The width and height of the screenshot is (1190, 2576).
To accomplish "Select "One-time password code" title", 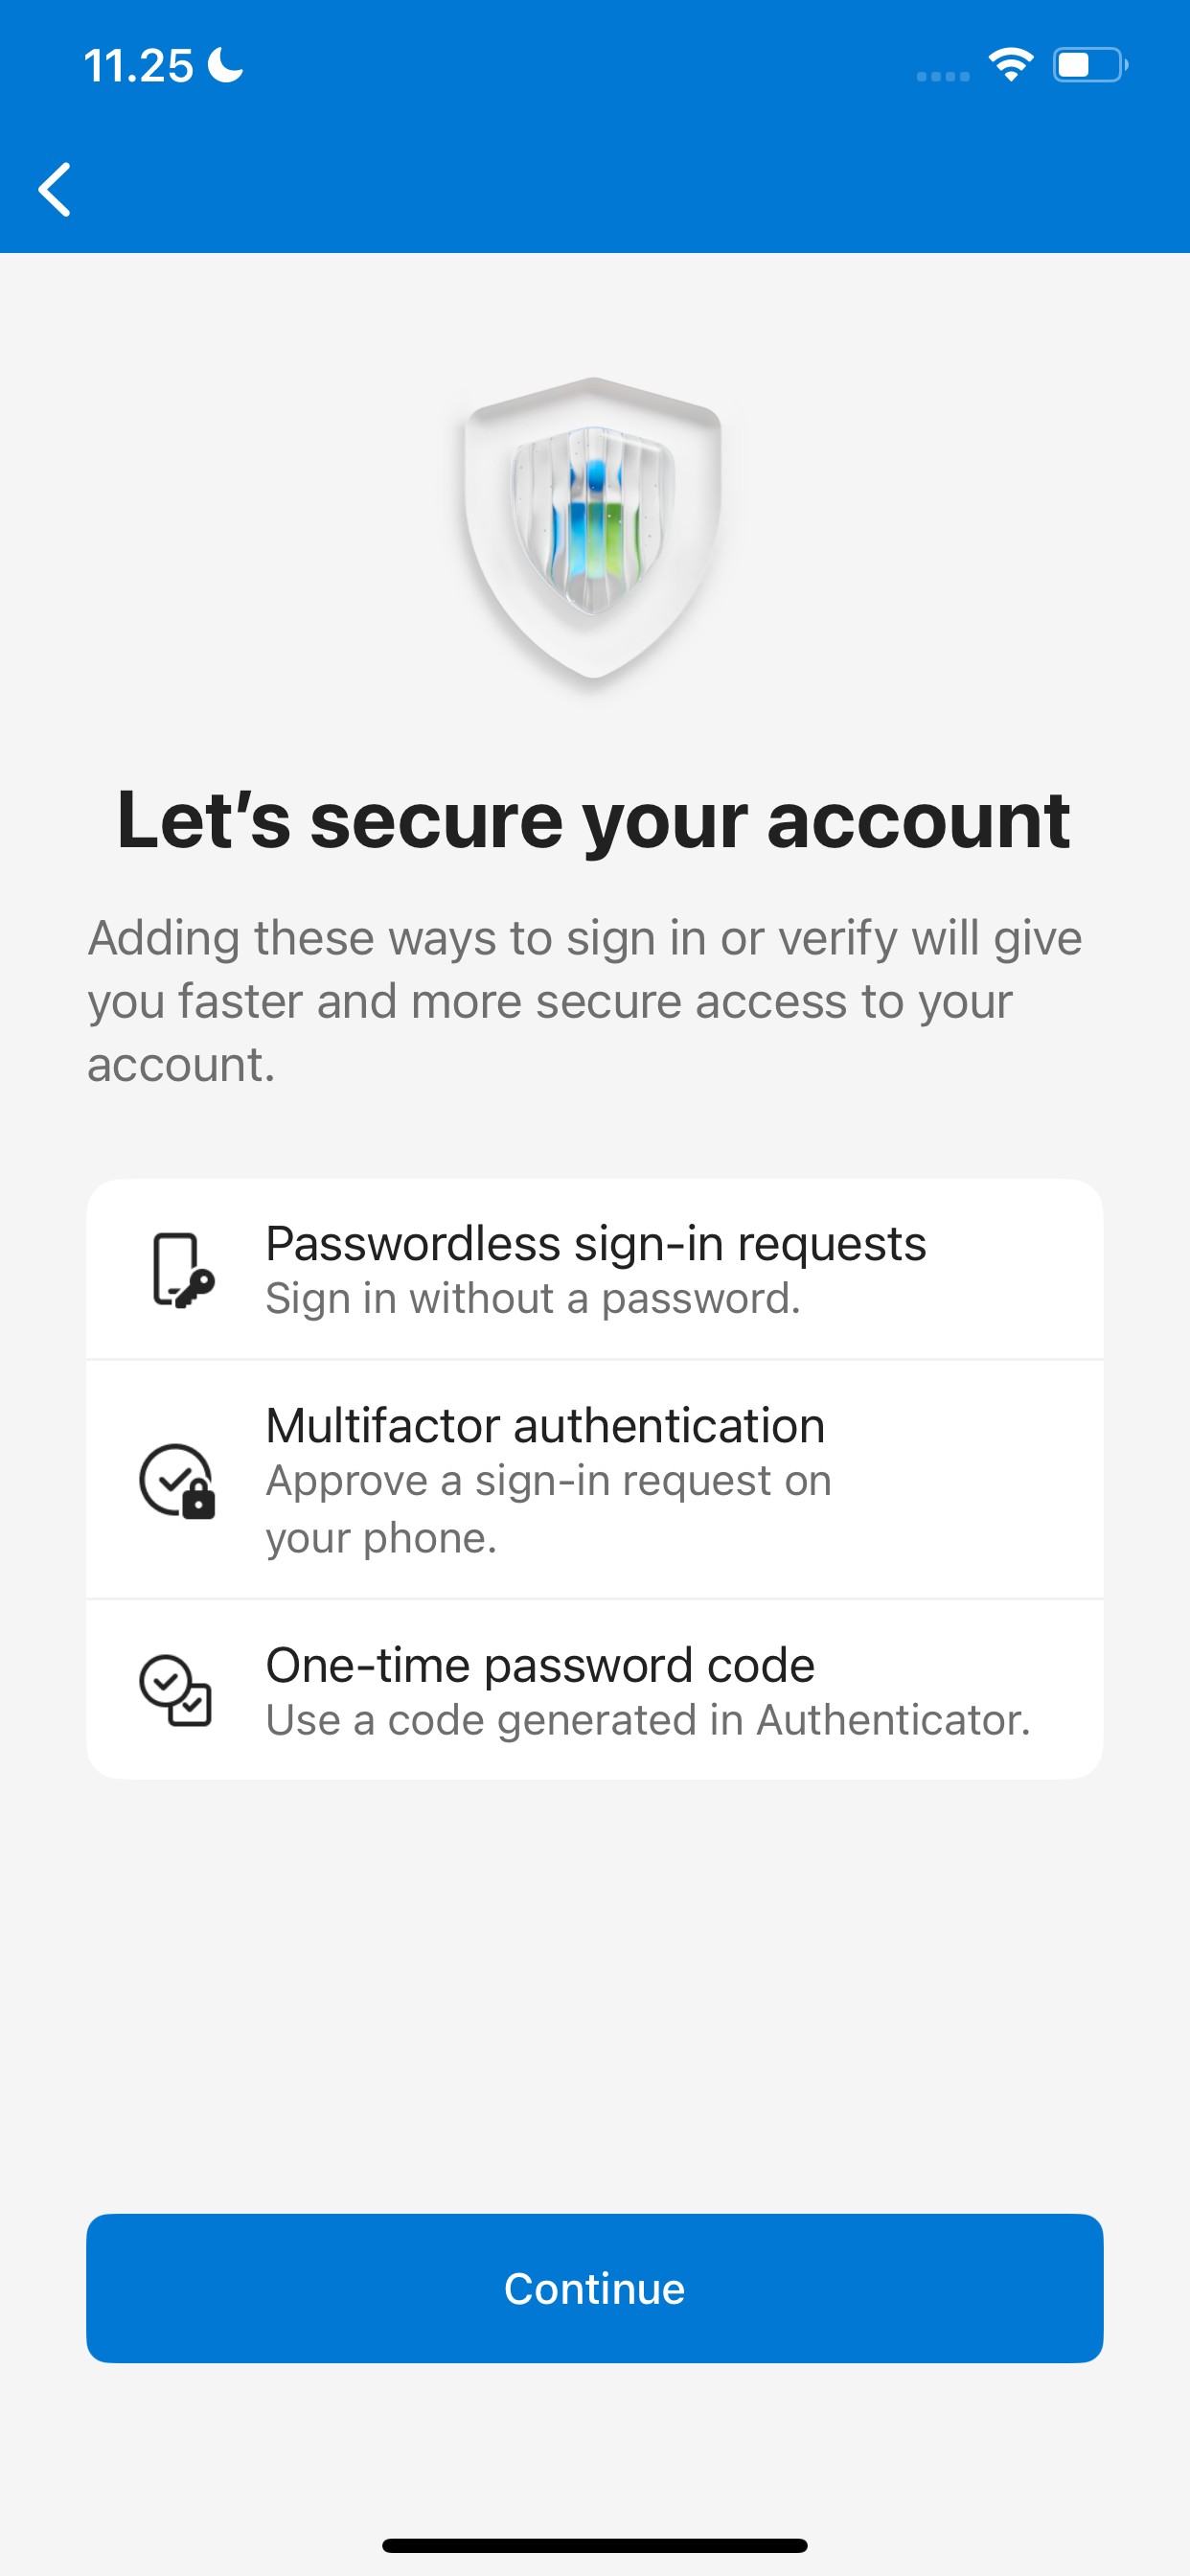I will click(x=540, y=1665).
